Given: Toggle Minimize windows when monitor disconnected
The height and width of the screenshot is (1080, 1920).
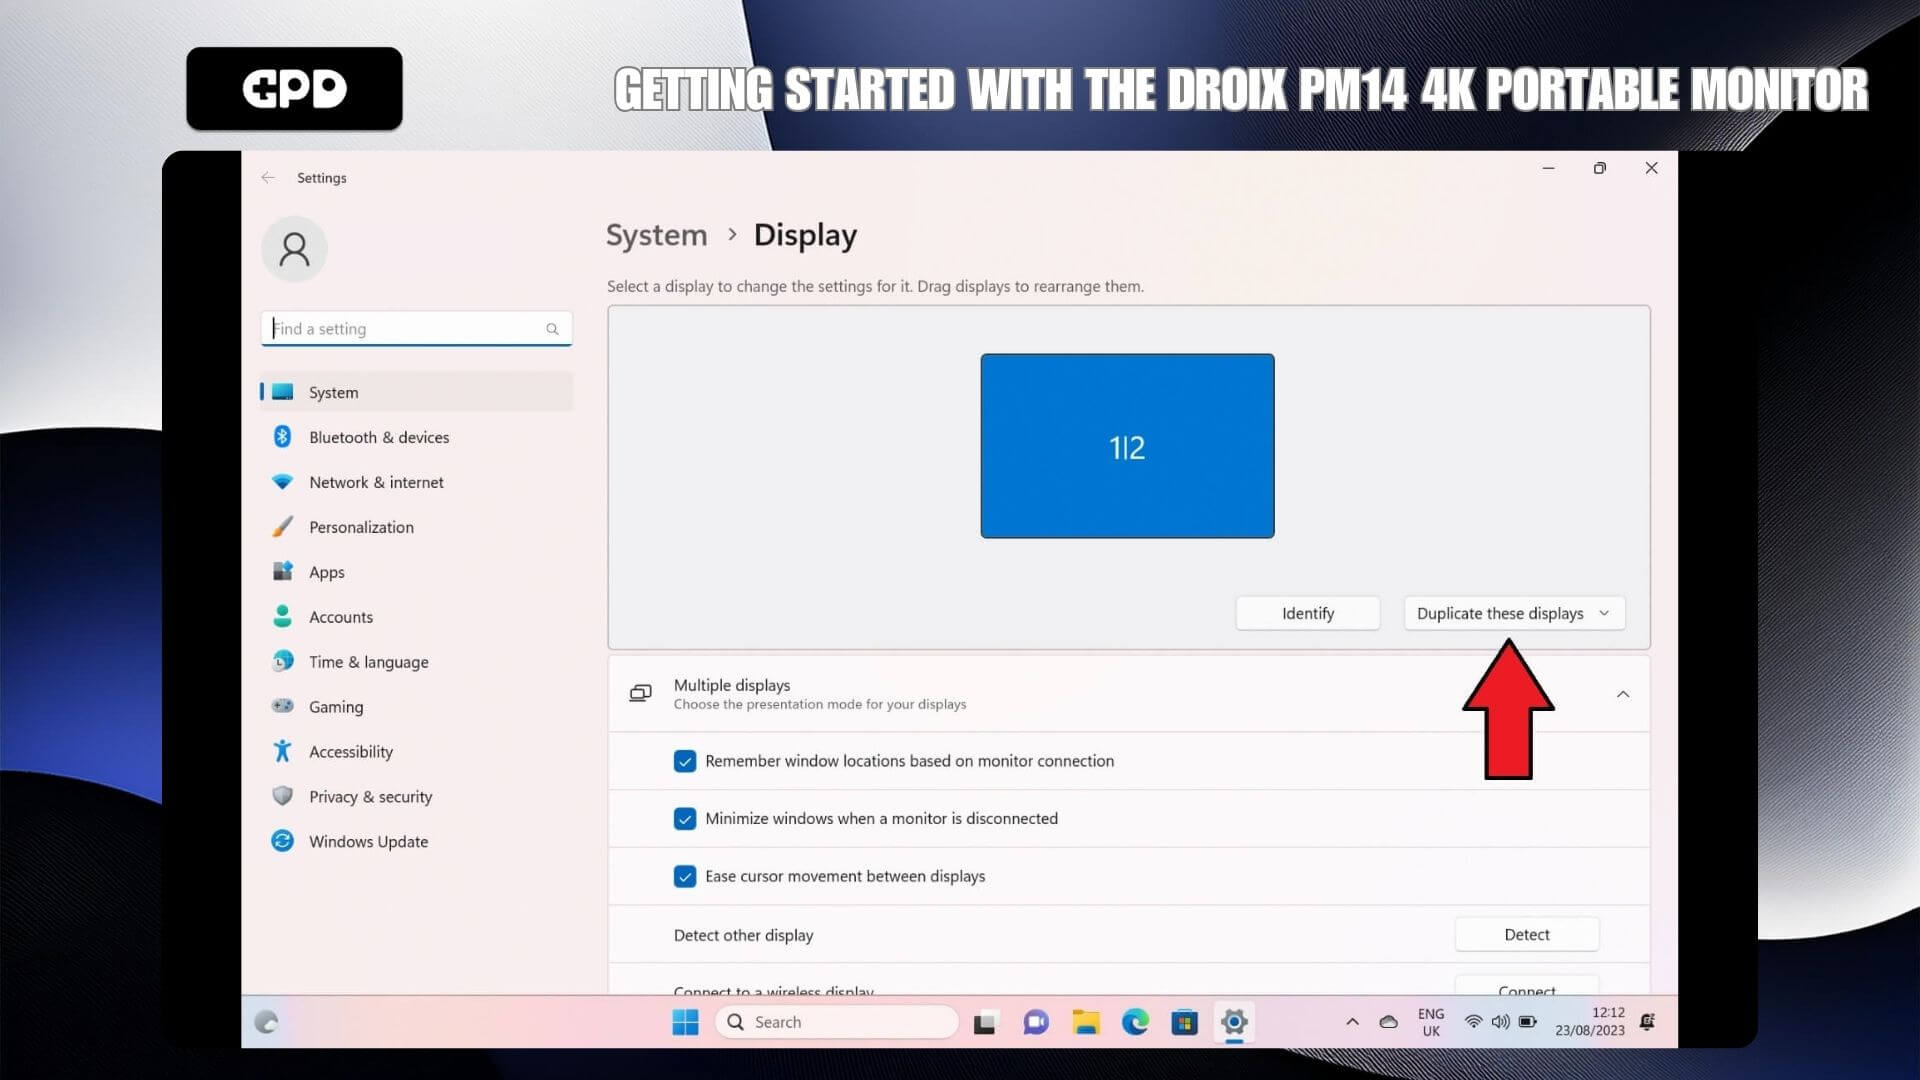Looking at the screenshot, I should point(685,819).
